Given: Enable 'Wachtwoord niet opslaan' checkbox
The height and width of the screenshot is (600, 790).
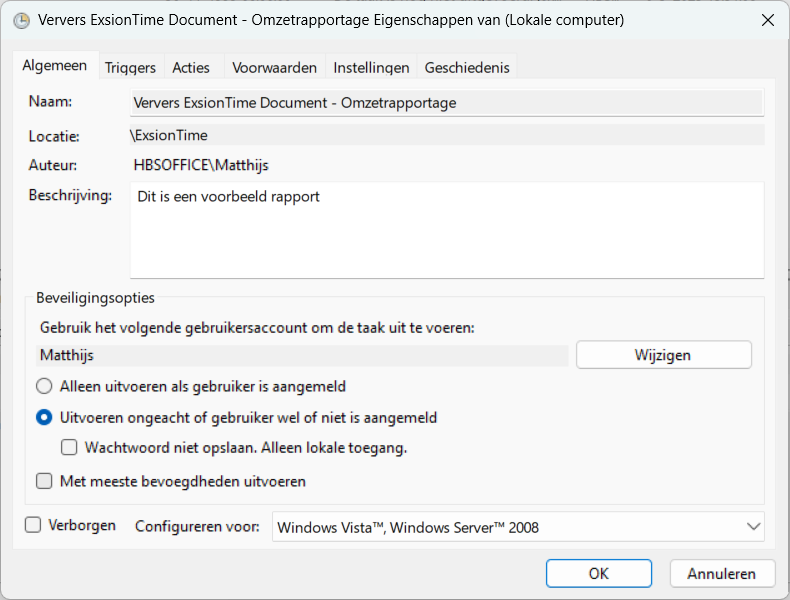Looking at the screenshot, I should pos(69,448).
